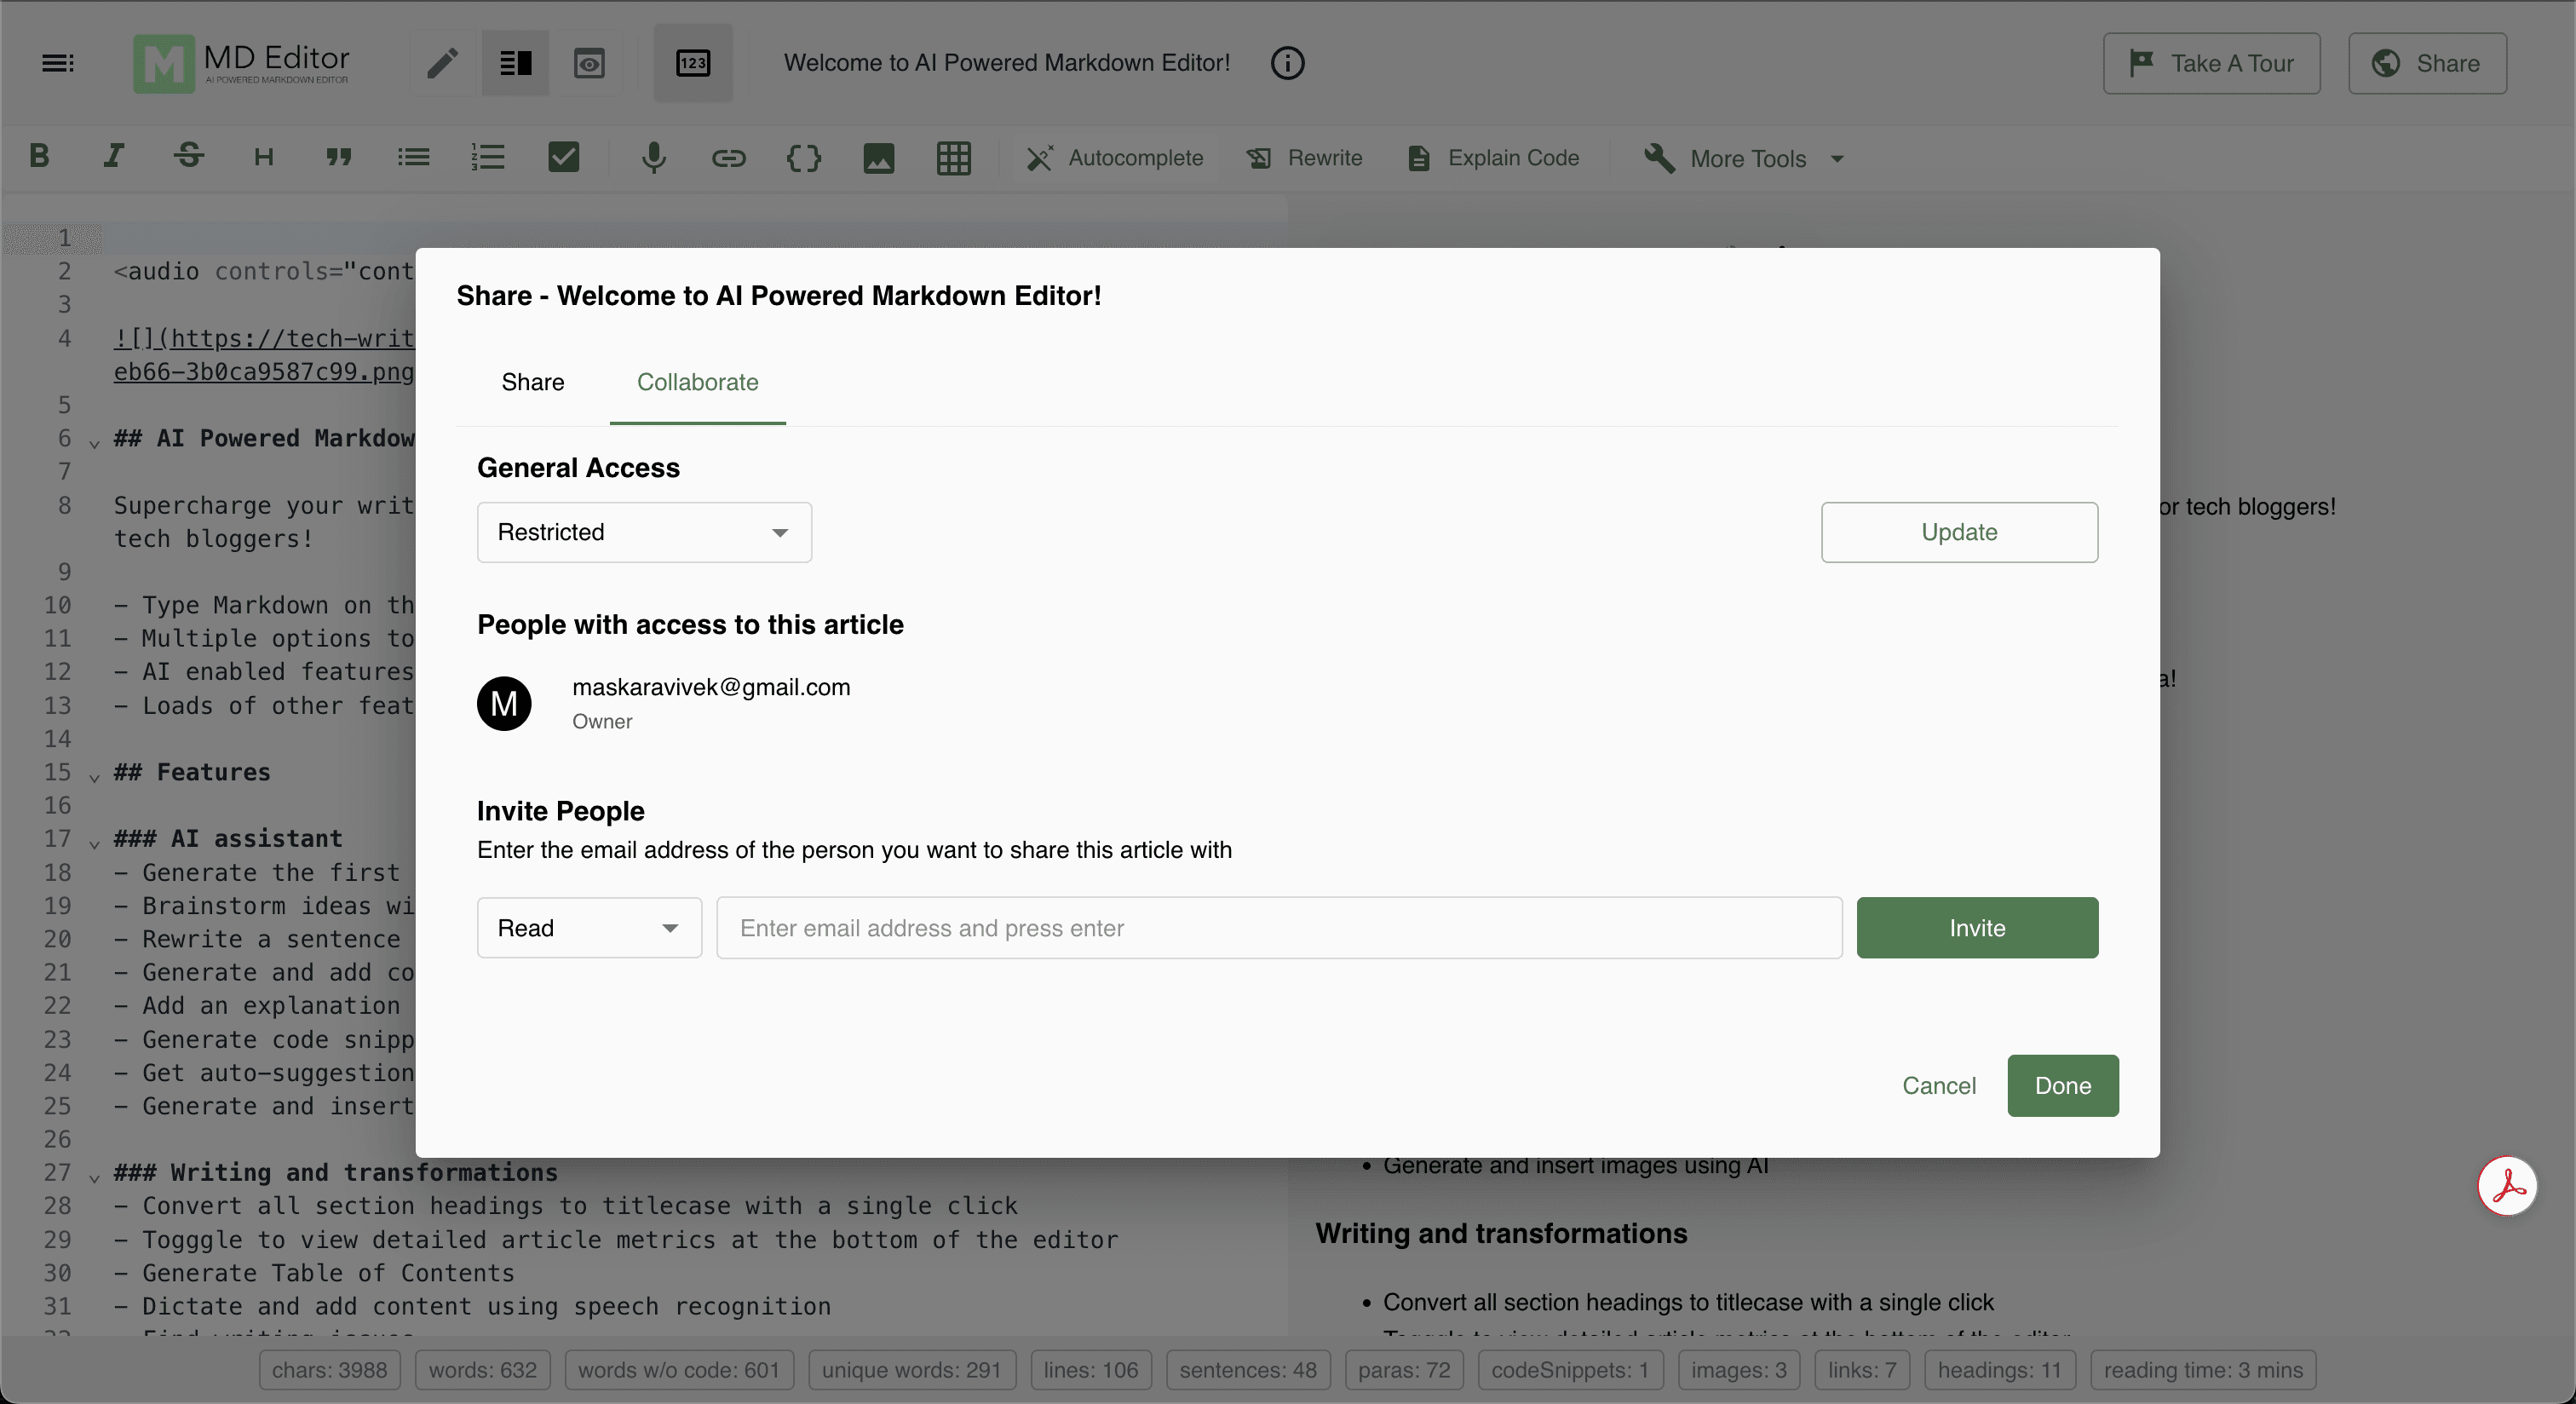
Task: Insert a blockquote
Action: (339, 157)
